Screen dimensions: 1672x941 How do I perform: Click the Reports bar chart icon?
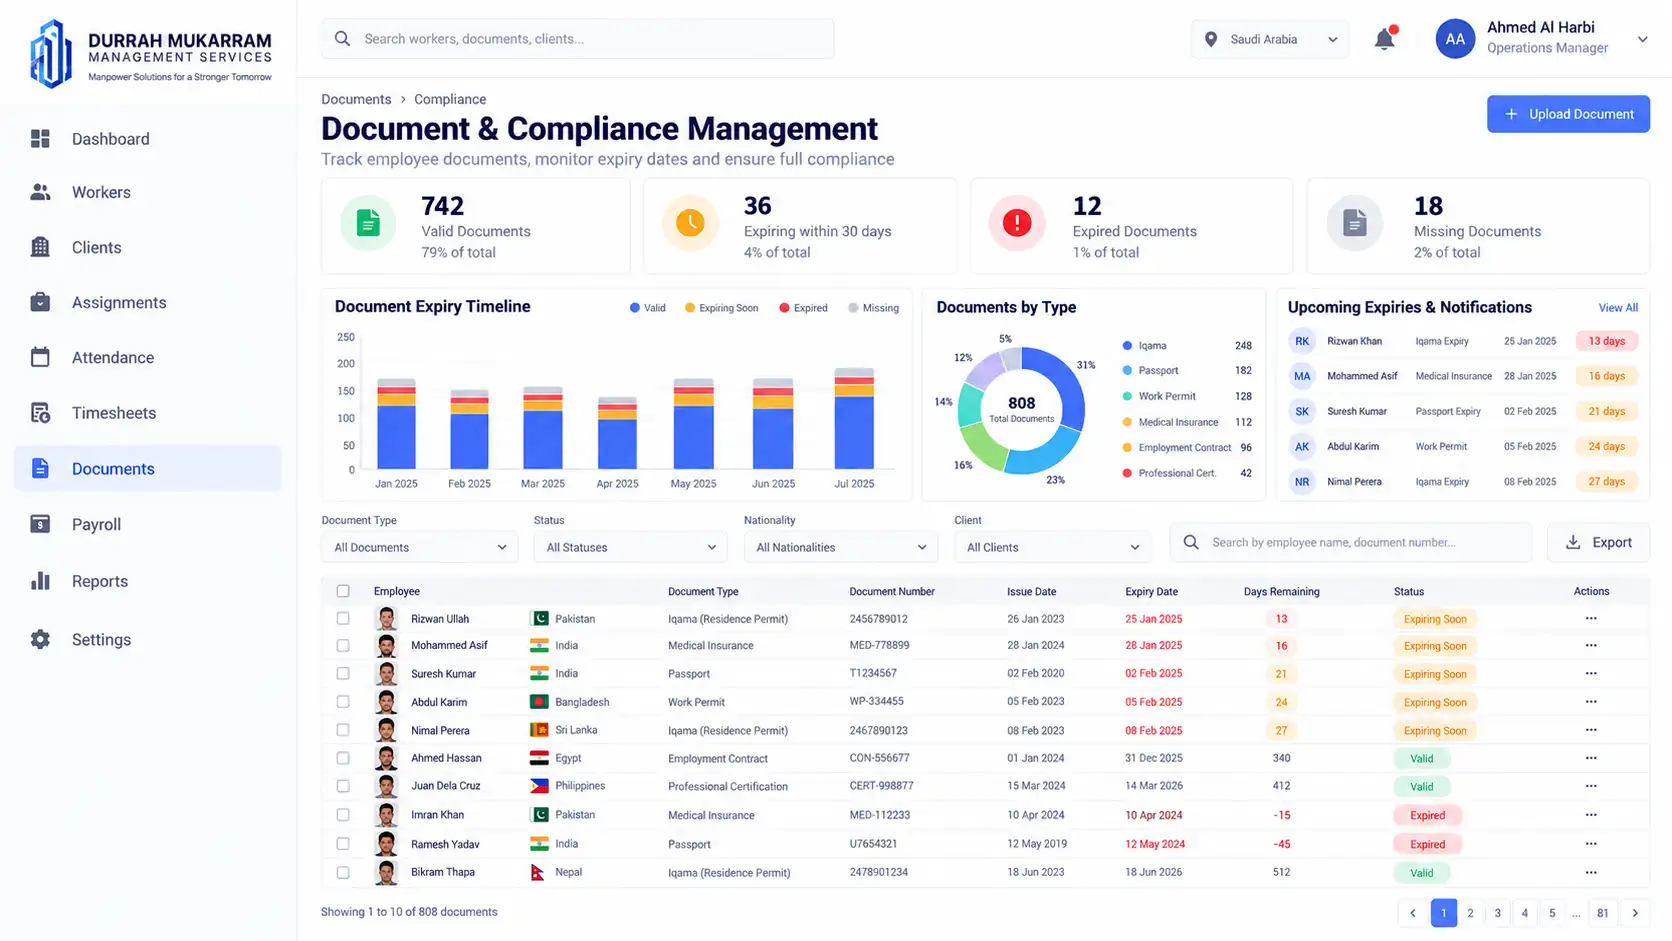click(x=40, y=581)
